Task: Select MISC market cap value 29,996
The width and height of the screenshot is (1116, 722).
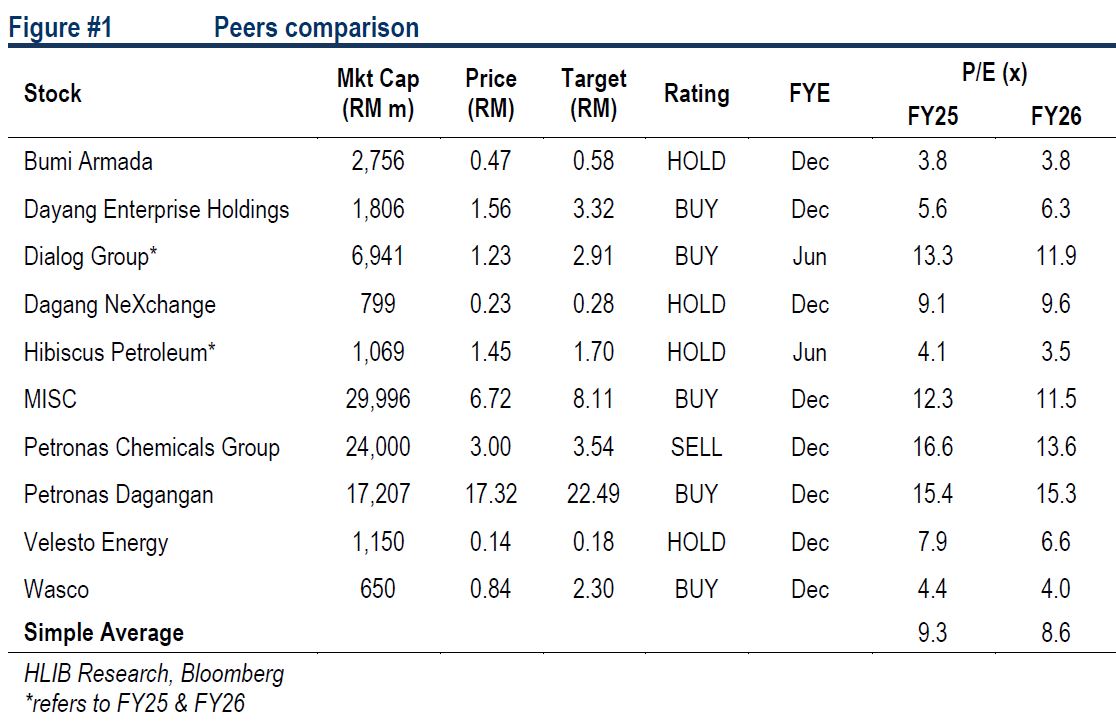Action: pos(377,400)
